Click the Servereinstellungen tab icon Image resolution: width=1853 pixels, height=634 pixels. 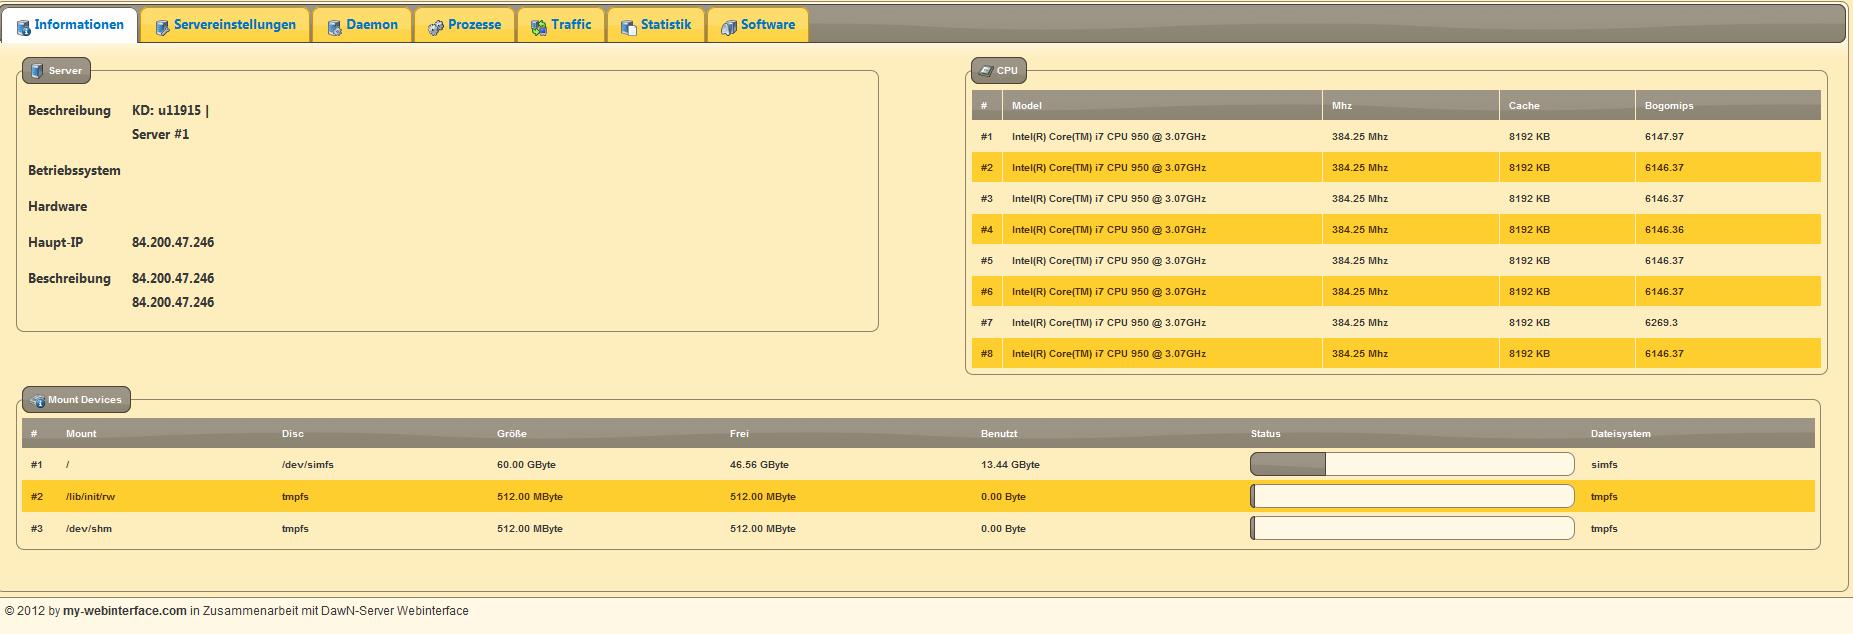click(x=161, y=27)
